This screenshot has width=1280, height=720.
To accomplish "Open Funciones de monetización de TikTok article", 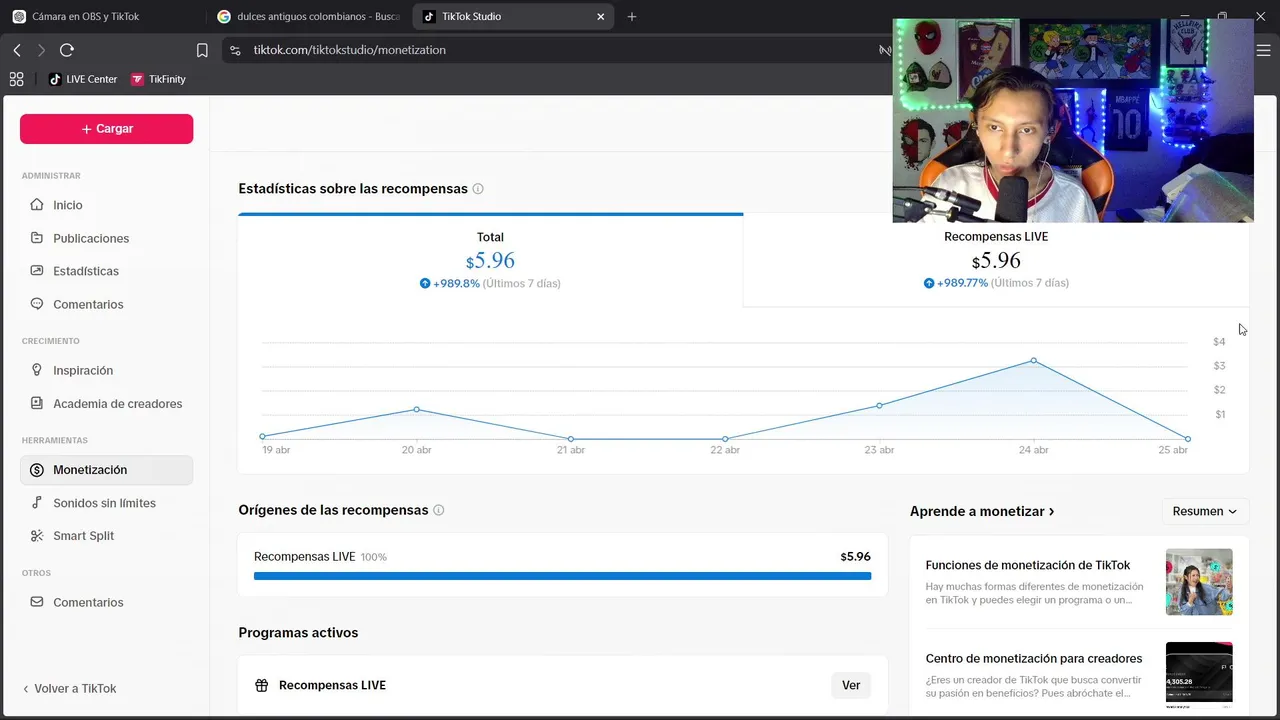I will pyautogui.click(x=1028, y=565).
